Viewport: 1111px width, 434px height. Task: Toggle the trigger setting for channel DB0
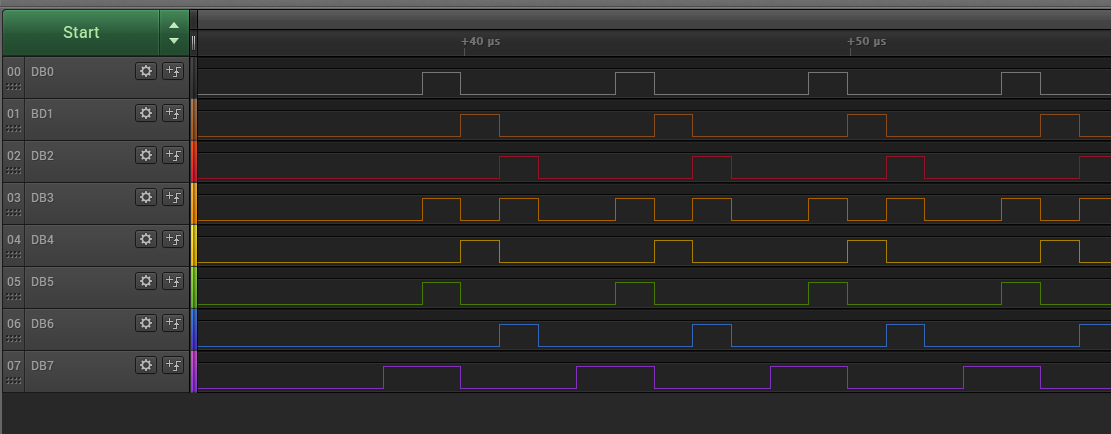[x=173, y=71]
